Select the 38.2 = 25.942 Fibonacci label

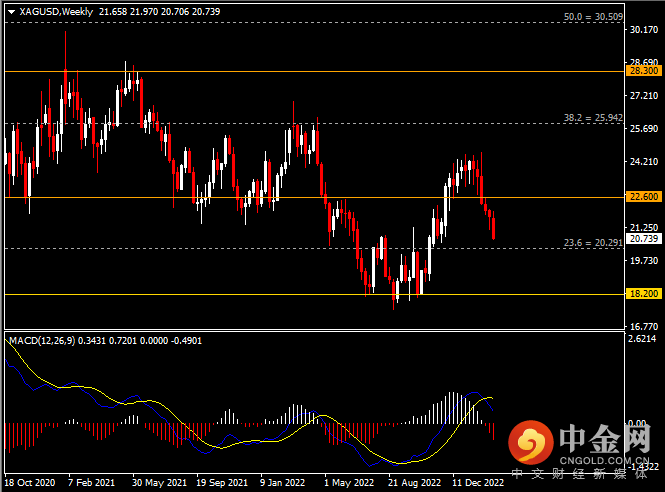[x=593, y=117]
